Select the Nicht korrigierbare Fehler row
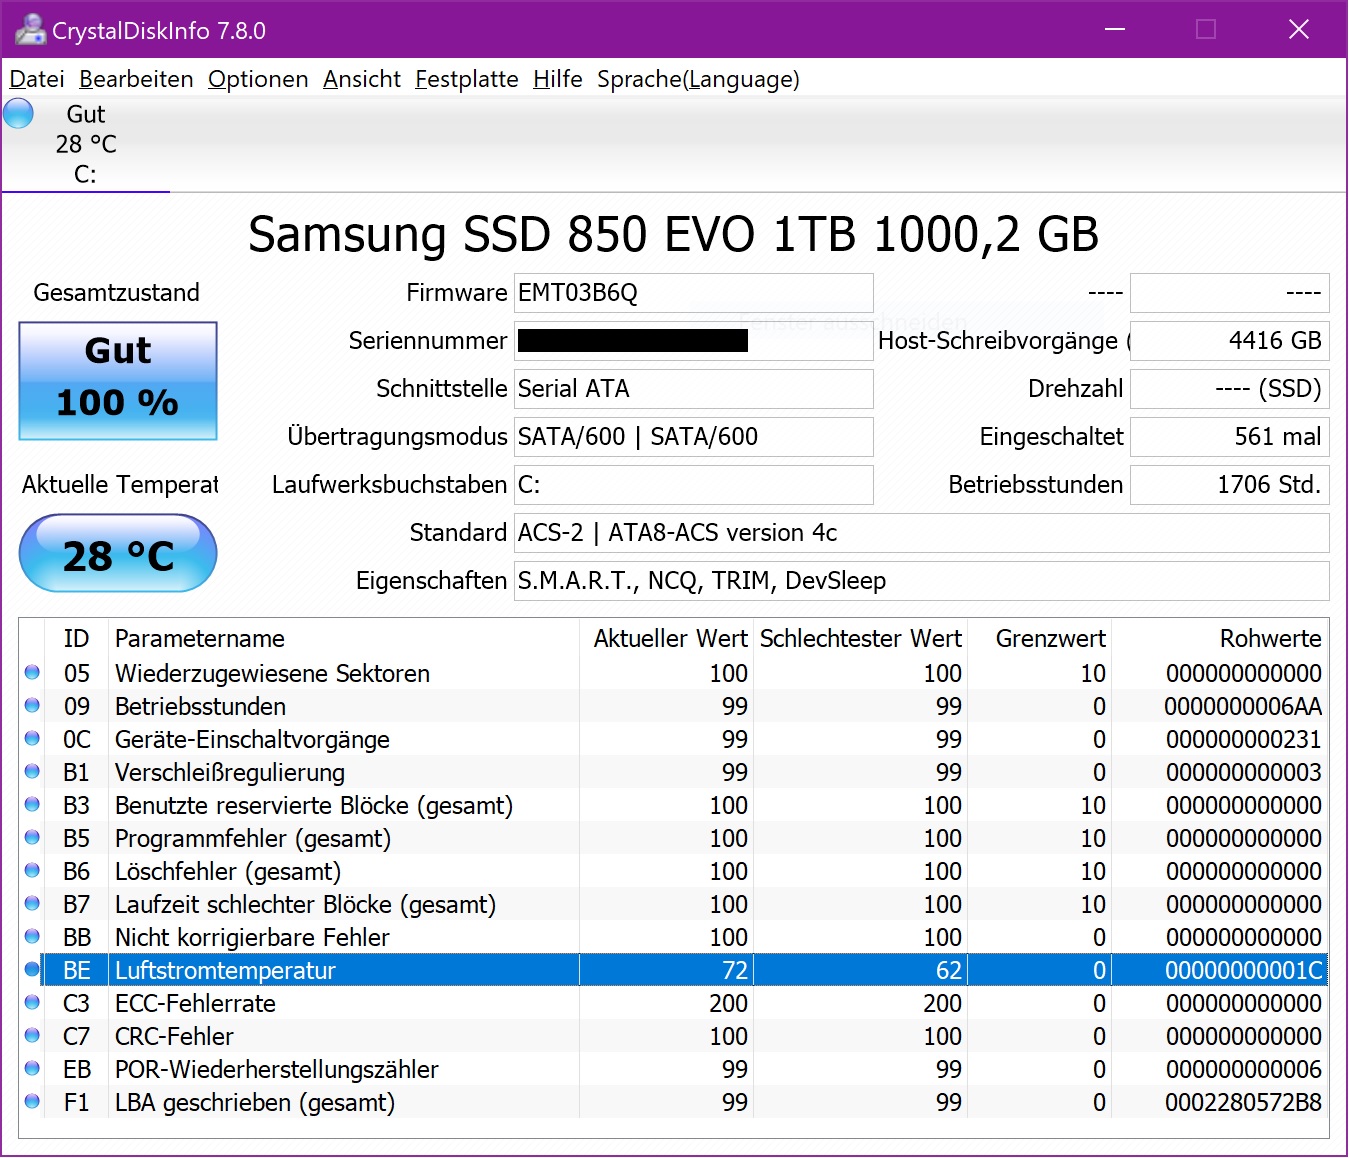Screen dimensions: 1349x1158 (x=674, y=937)
